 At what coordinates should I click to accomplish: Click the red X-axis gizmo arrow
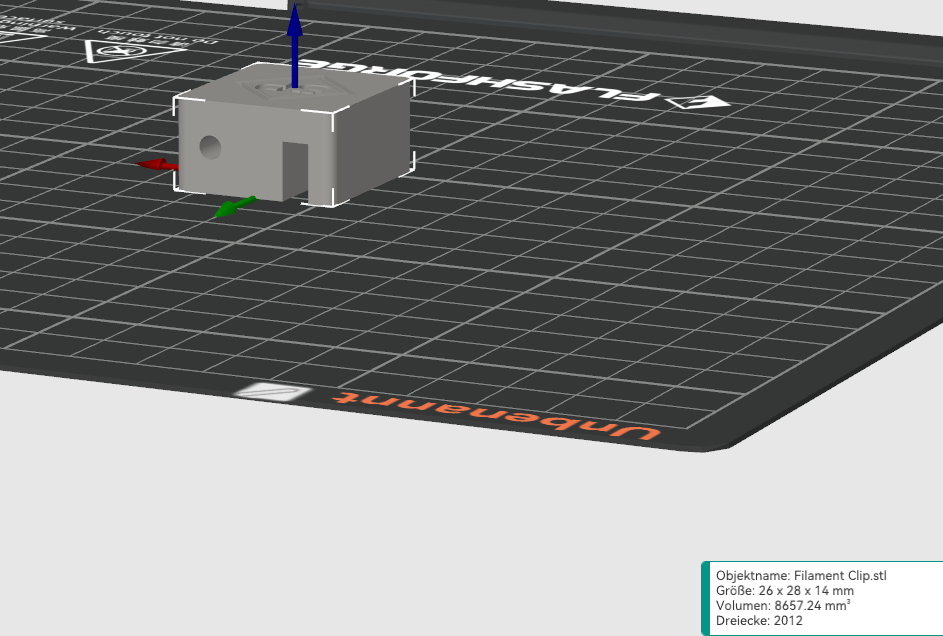pos(158,165)
